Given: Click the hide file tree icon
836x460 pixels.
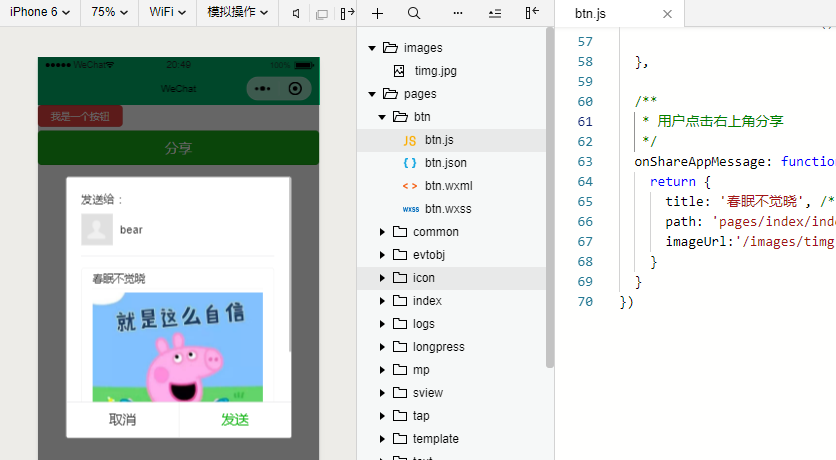Looking at the screenshot, I should click(532, 13).
